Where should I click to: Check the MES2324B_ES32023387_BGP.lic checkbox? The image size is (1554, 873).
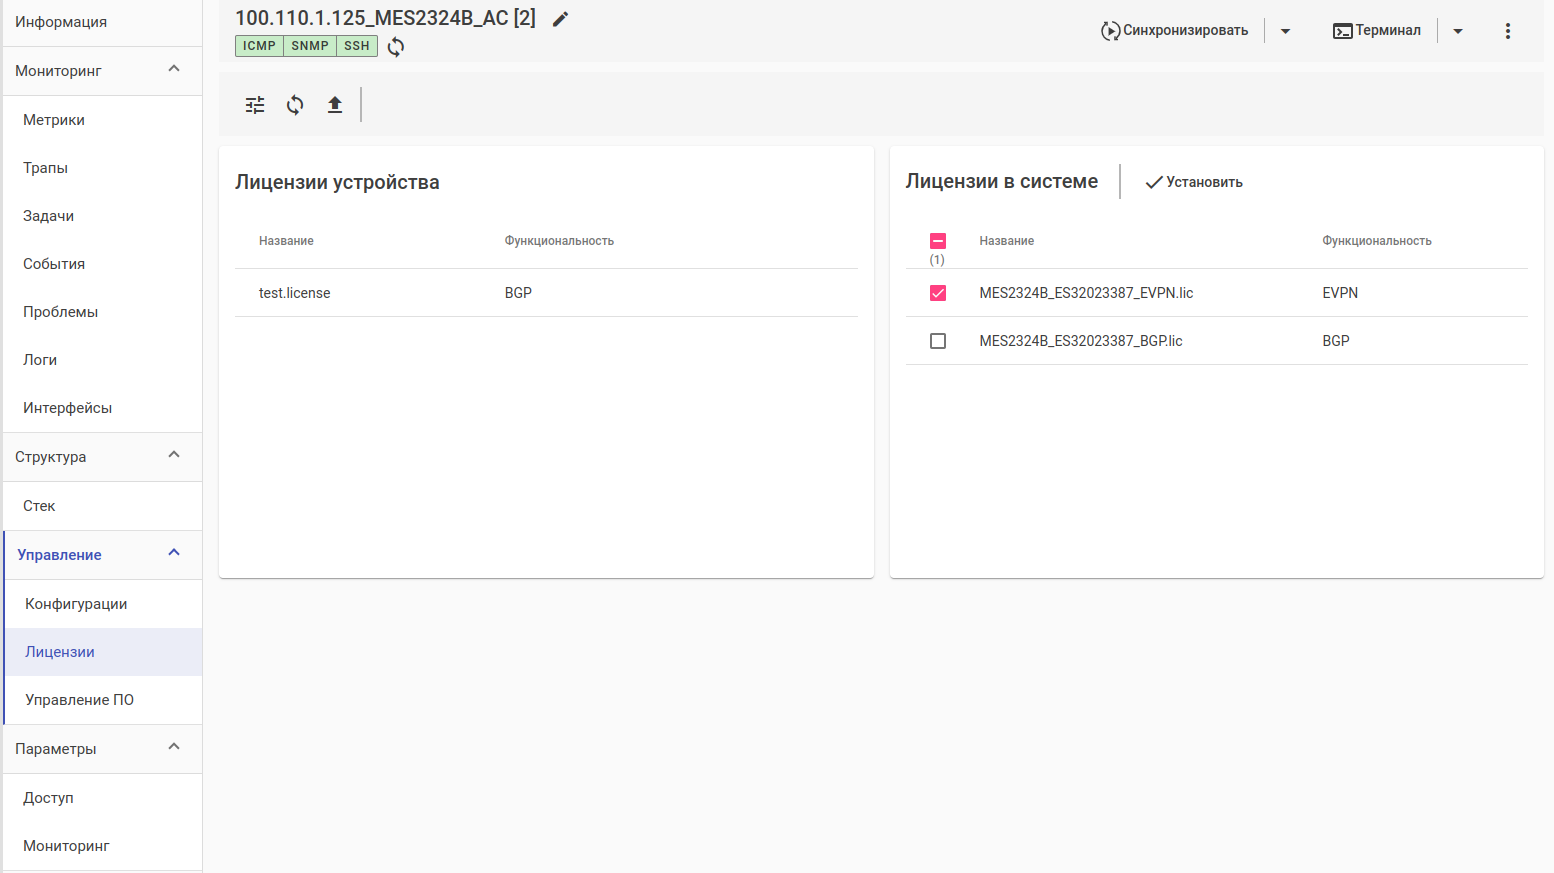pos(938,341)
